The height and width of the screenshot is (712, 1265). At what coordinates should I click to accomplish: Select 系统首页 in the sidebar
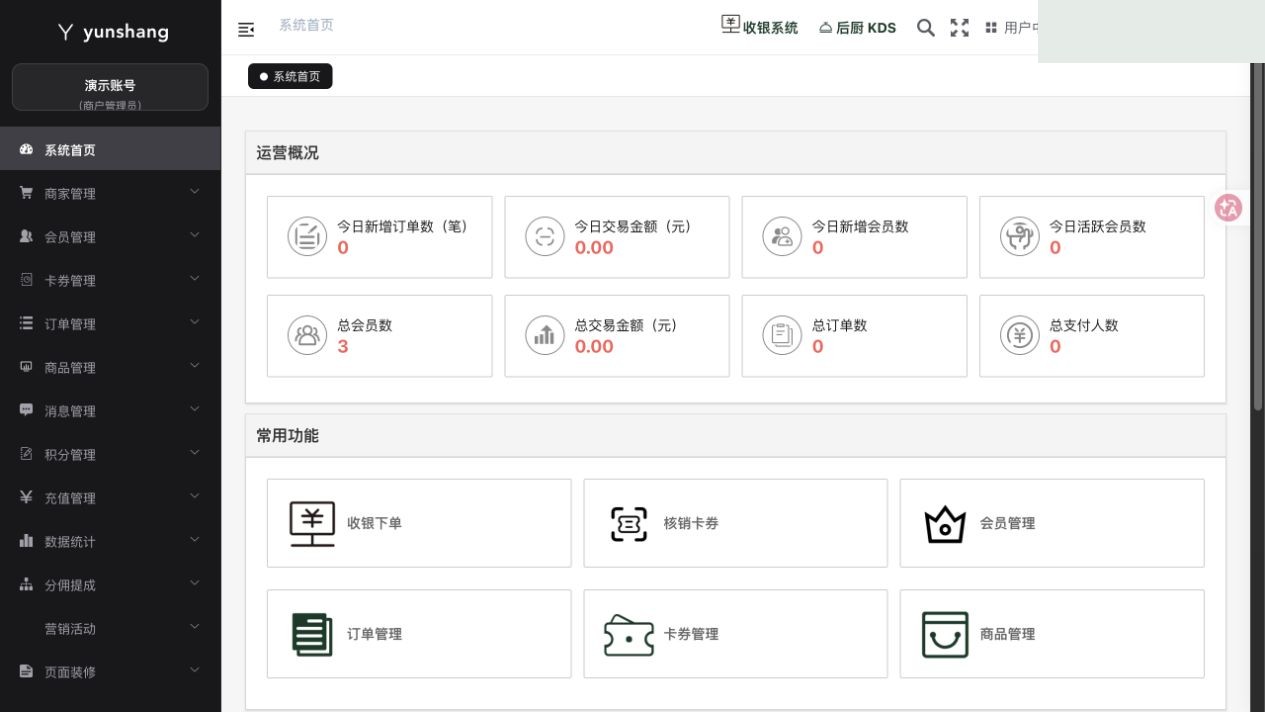[x=110, y=150]
